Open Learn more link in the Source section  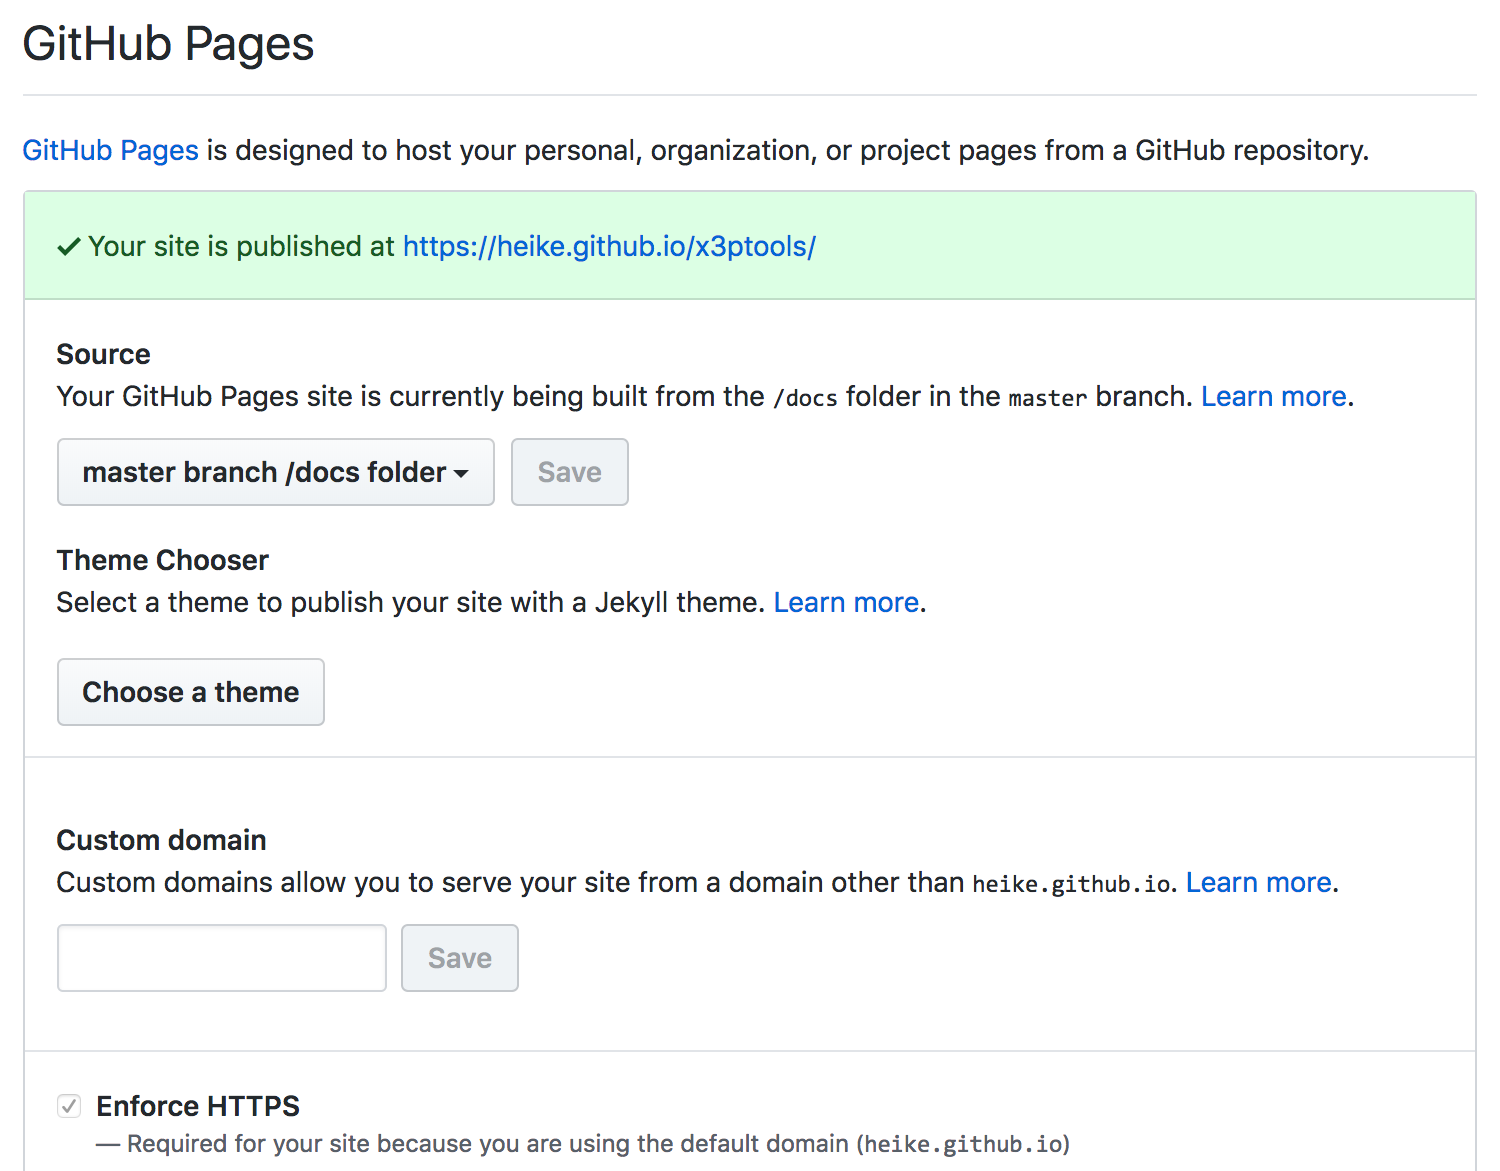(x=1273, y=397)
